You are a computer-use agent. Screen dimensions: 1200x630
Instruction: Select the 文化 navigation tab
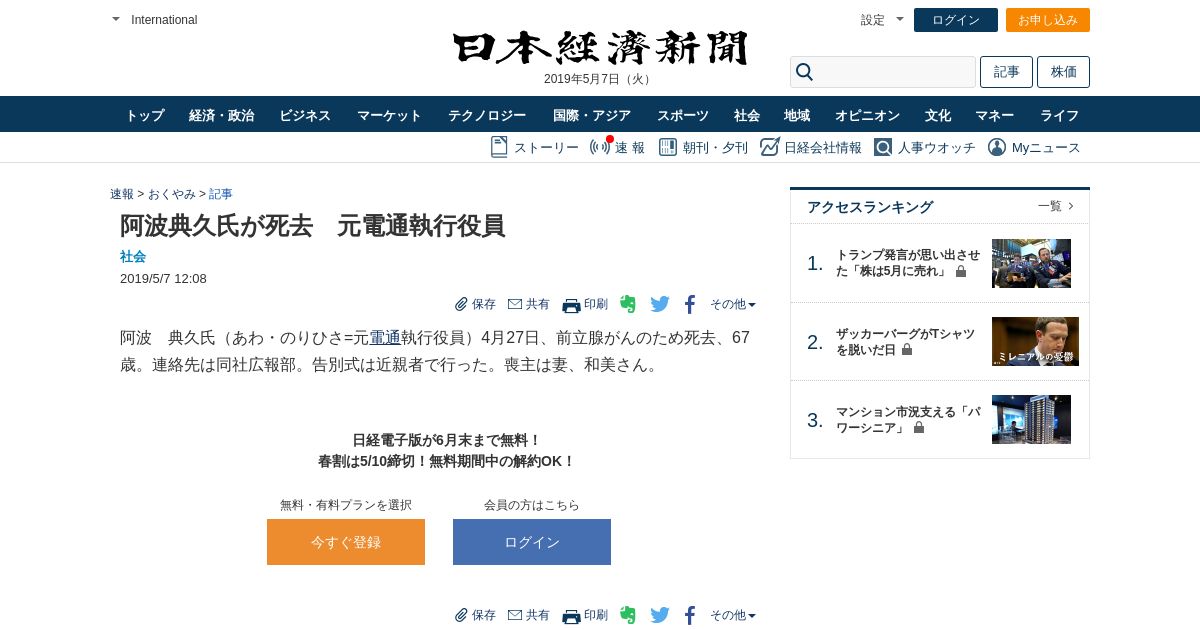(938, 115)
